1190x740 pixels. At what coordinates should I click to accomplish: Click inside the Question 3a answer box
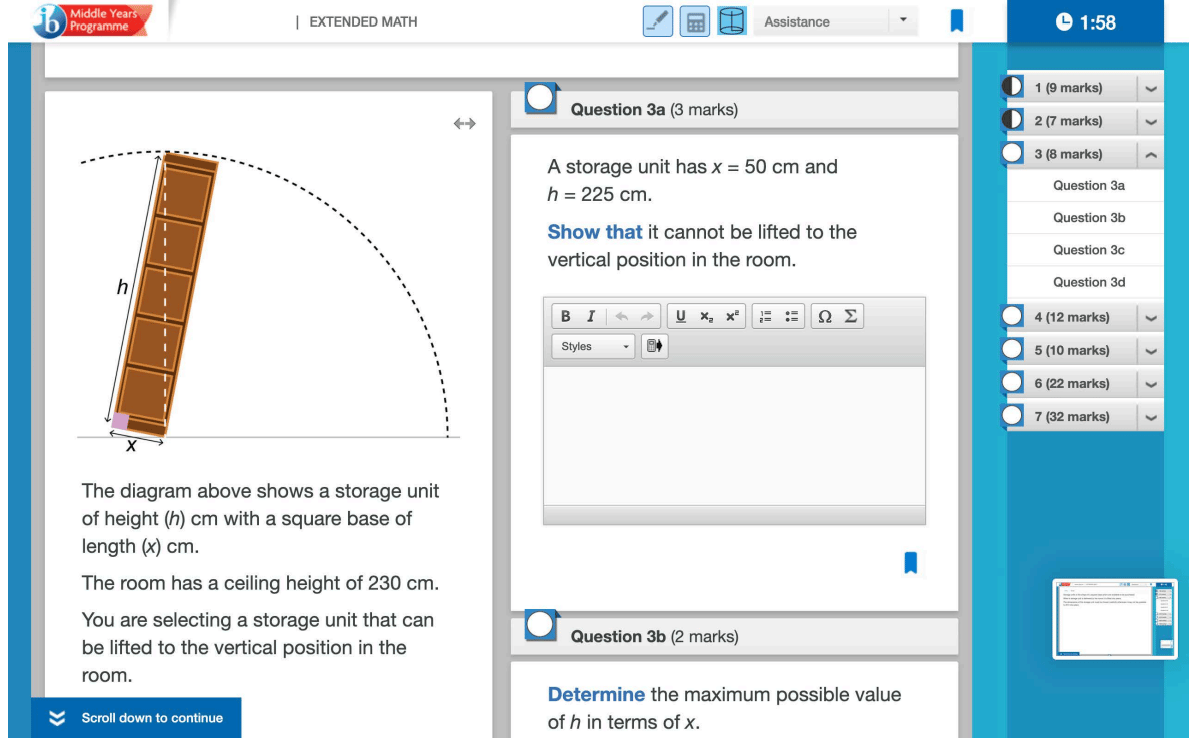[x=734, y=435]
